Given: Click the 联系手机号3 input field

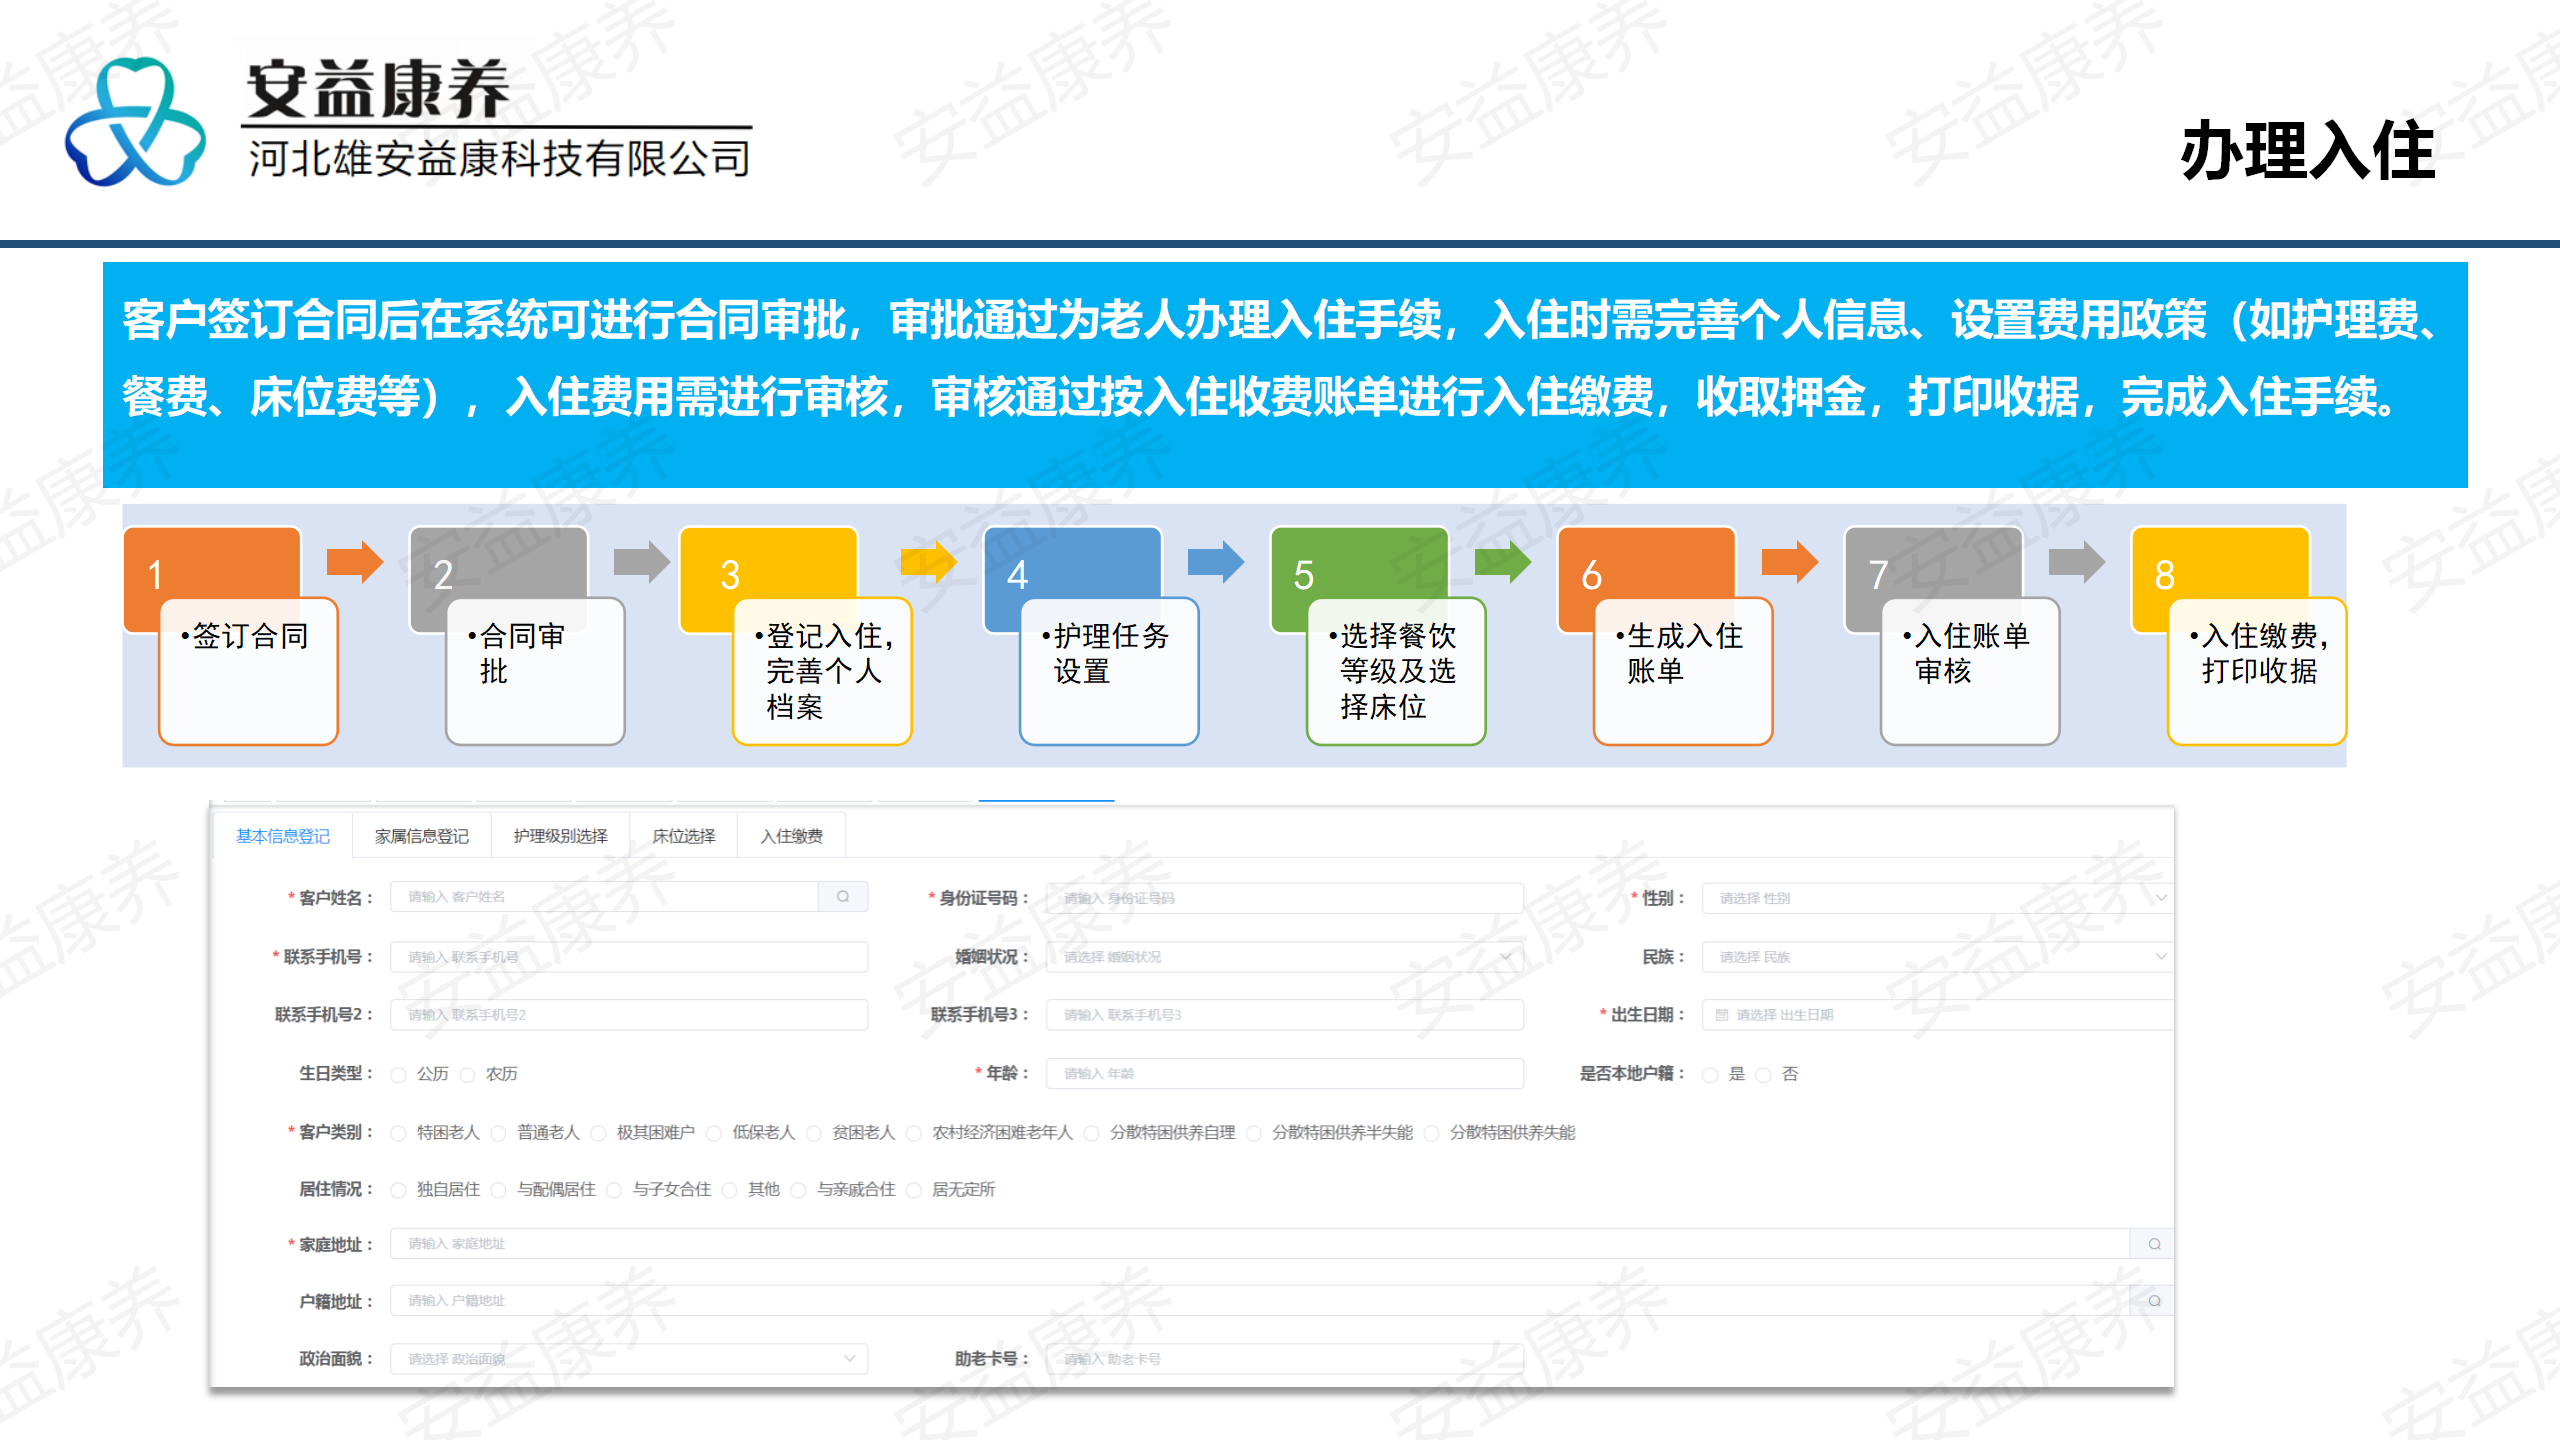Looking at the screenshot, I should click(x=1285, y=1015).
